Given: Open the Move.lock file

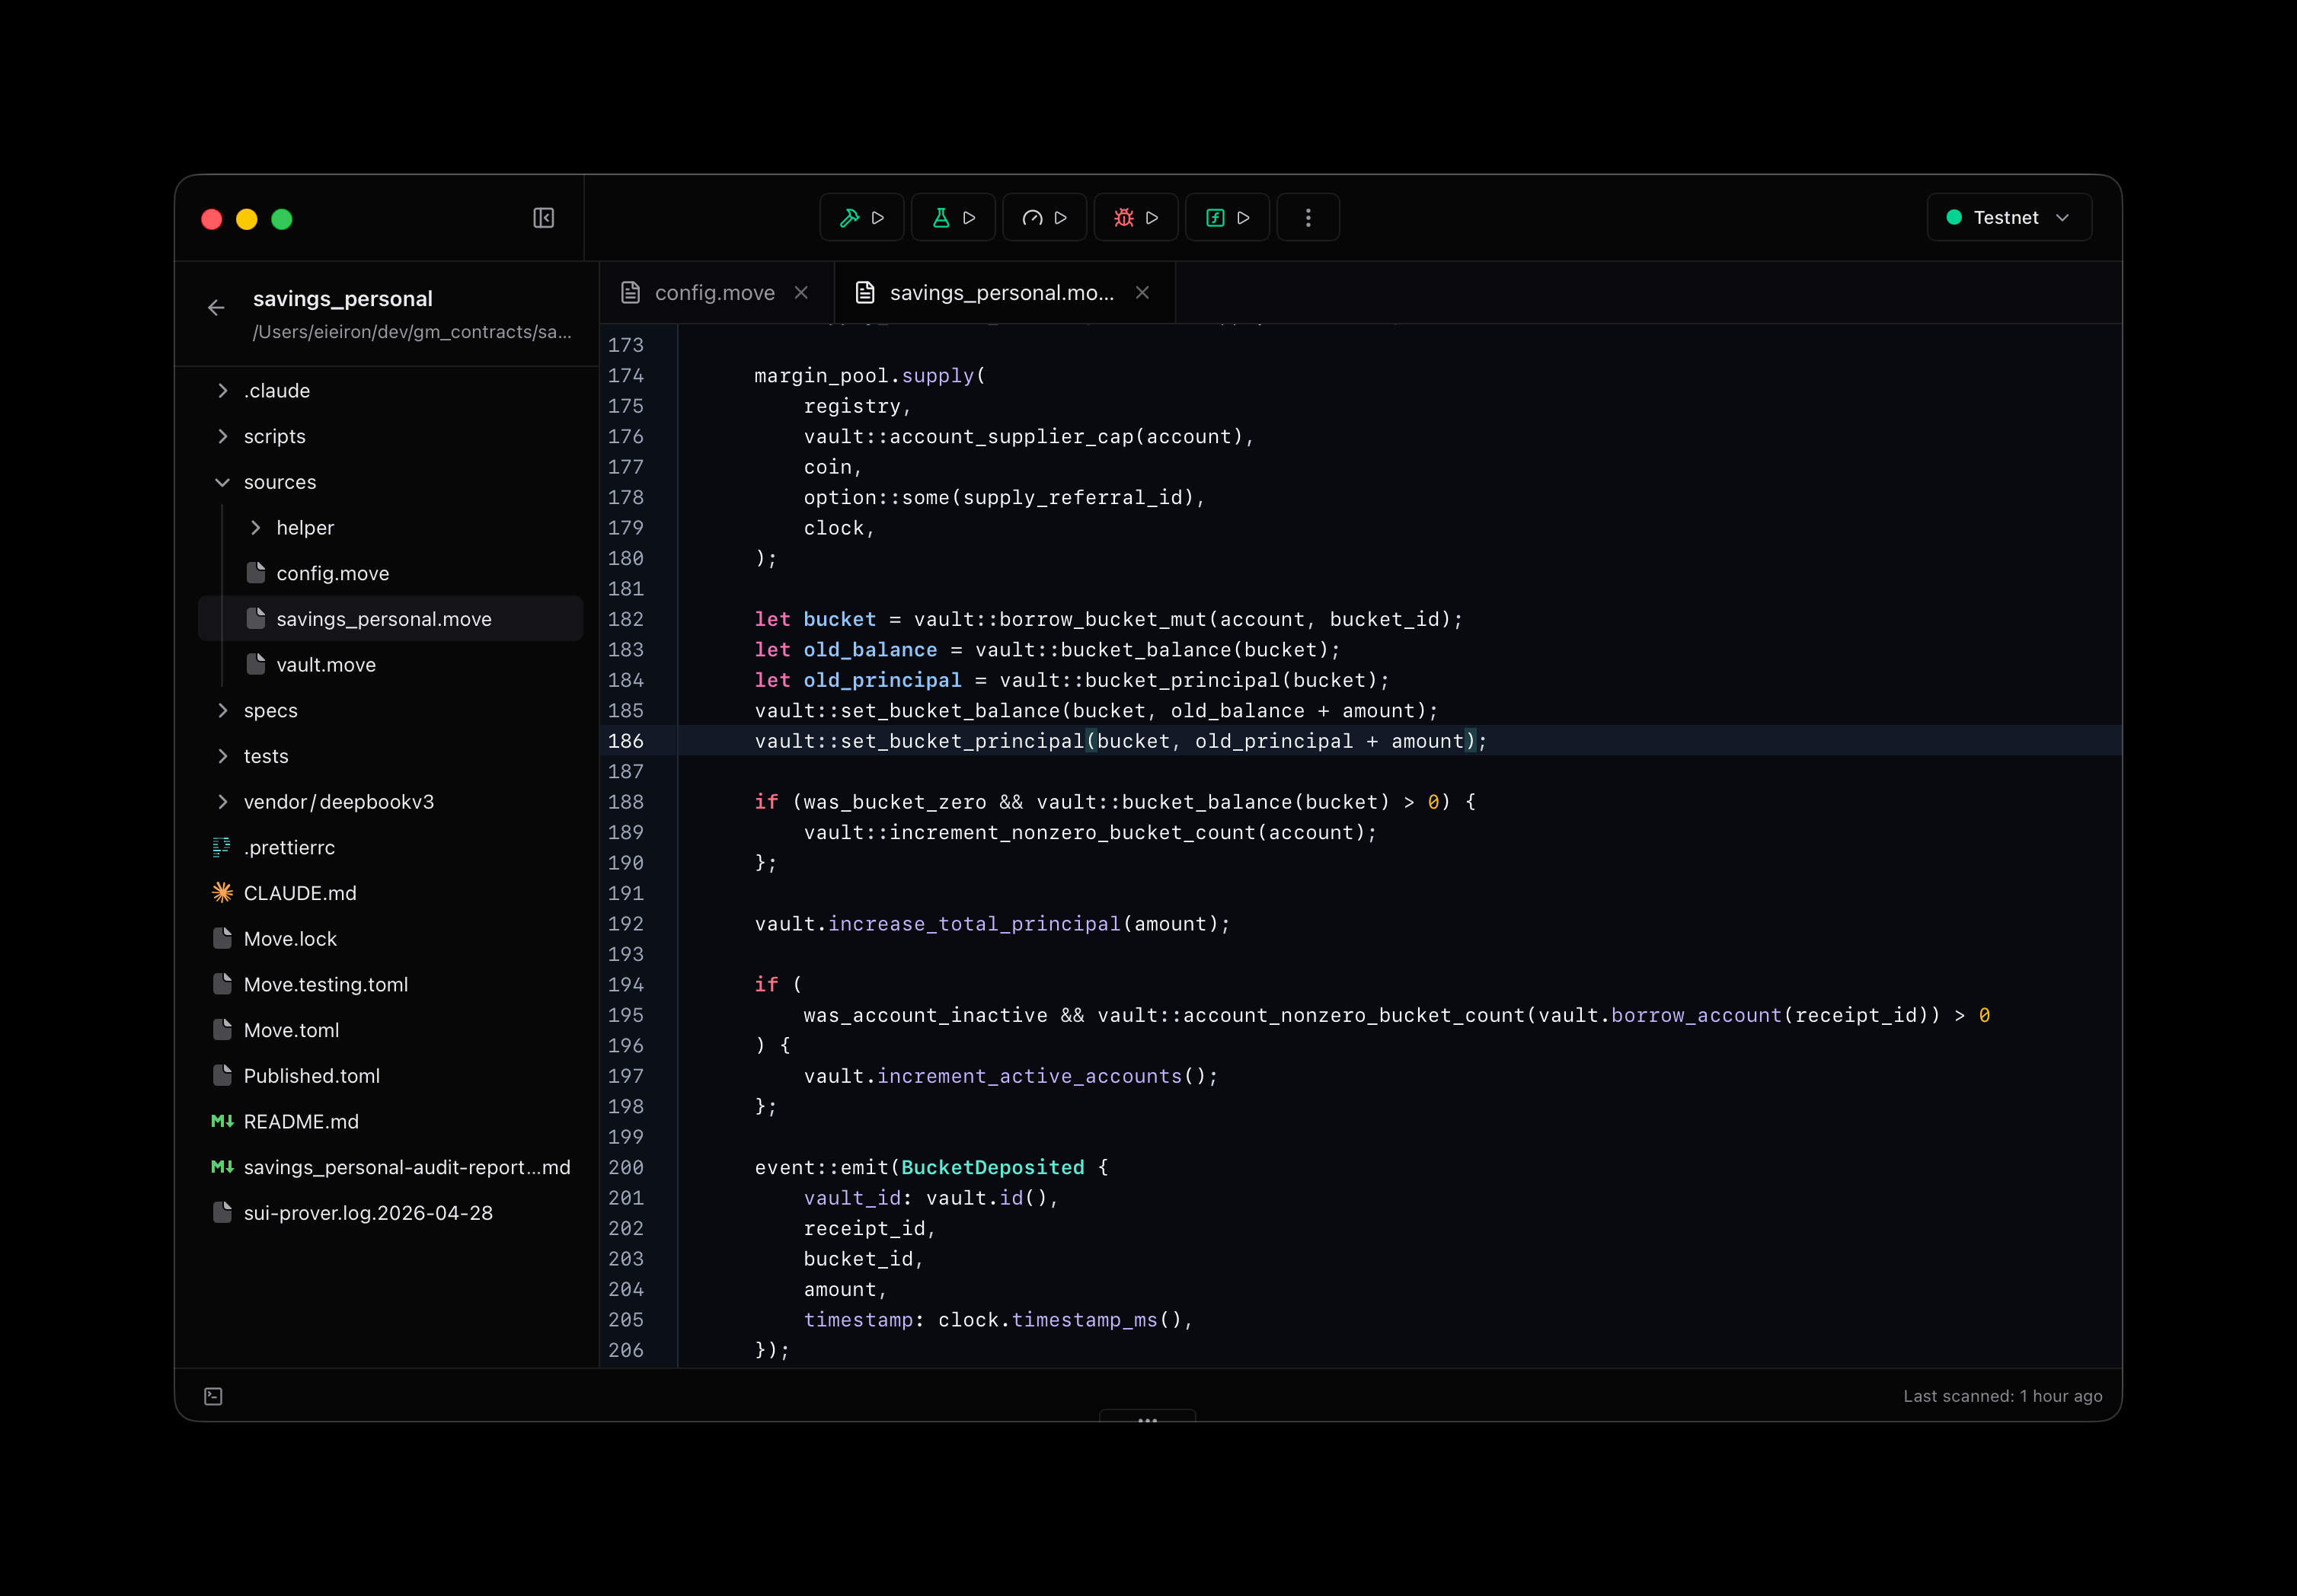Looking at the screenshot, I should click(390, 939).
